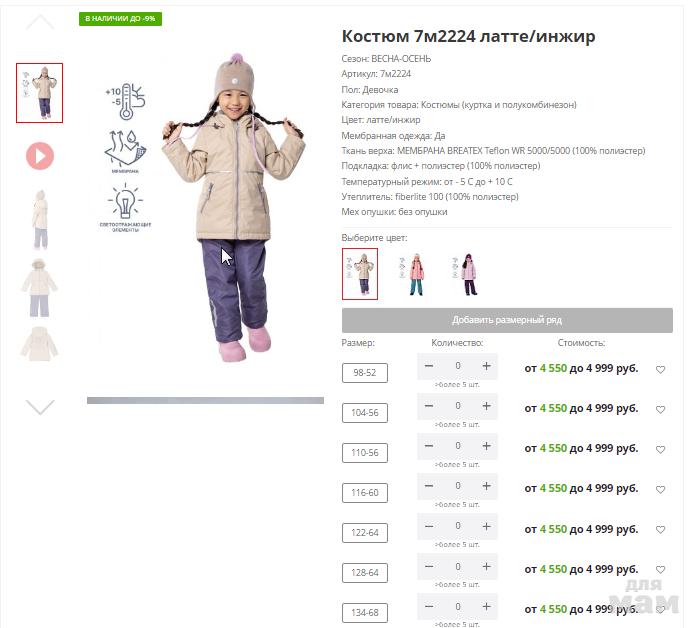The image size is (694, 628).
Task: Show previous thumbnails with up chevron
Action: coord(40,21)
